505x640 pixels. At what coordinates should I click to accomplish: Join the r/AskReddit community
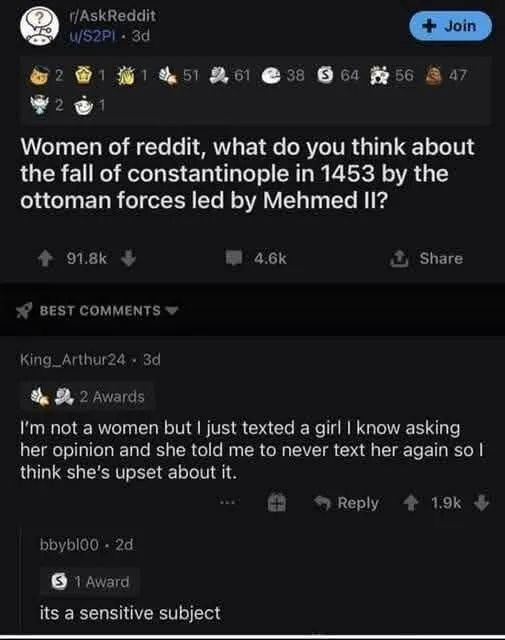coord(450,26)
